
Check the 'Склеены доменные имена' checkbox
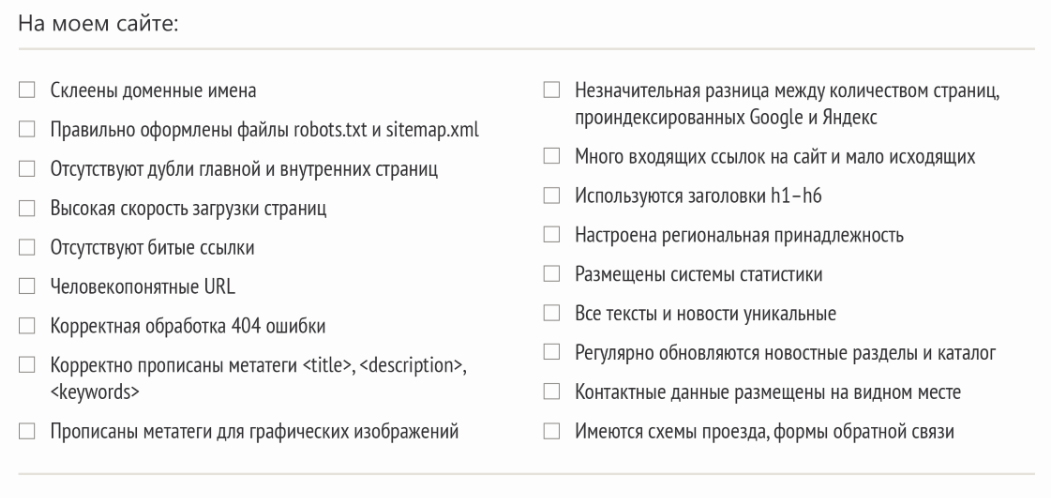(27, 90)
